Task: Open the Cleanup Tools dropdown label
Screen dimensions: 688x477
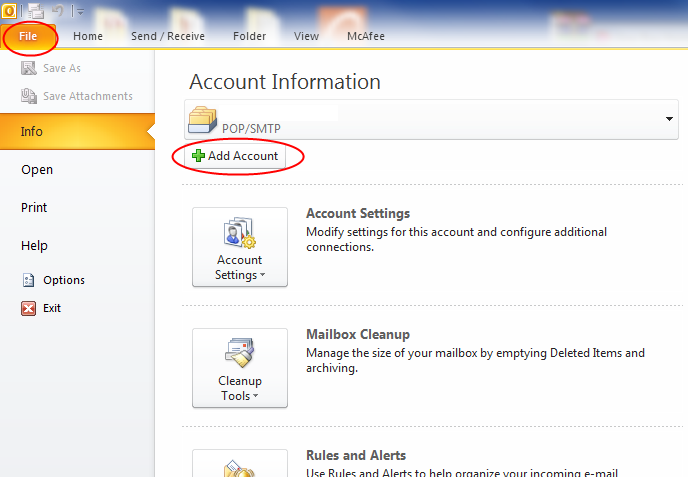Action: coord(240,389)
